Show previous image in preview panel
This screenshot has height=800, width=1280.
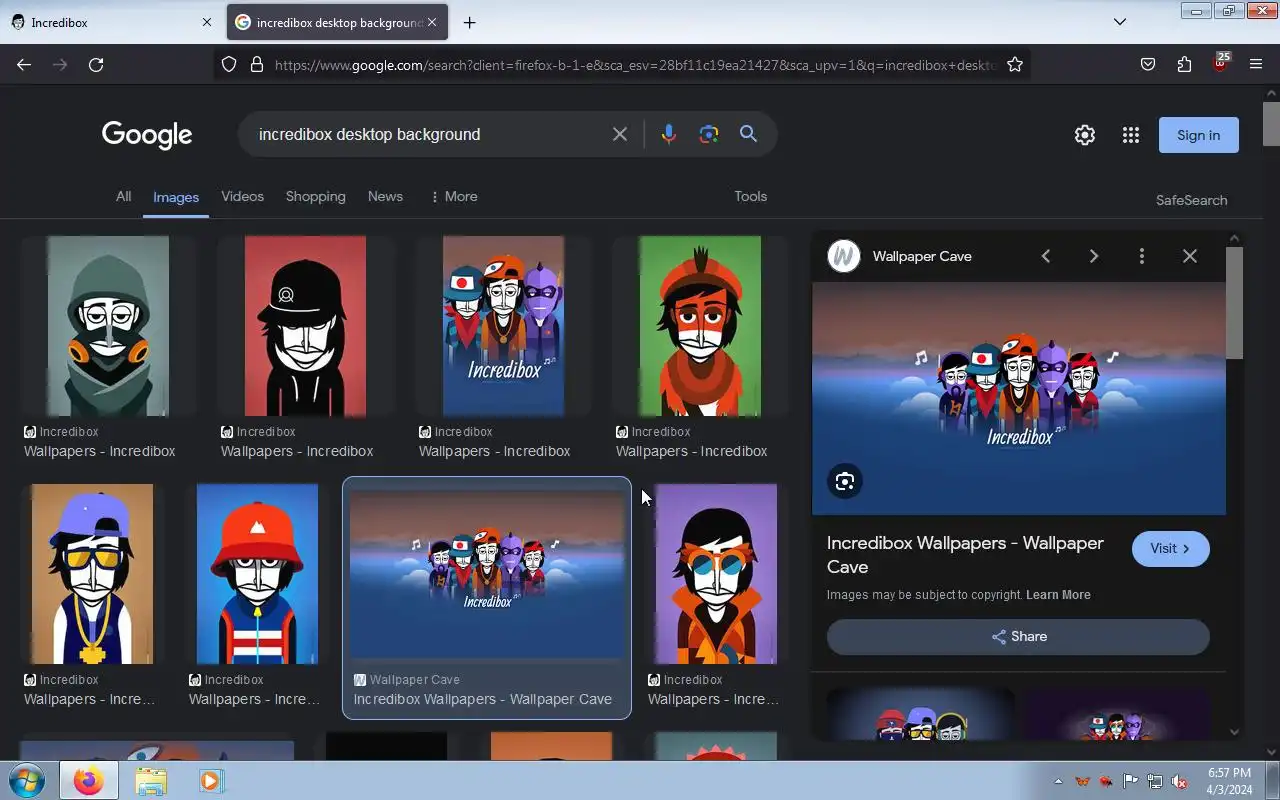click(1046, 256)
